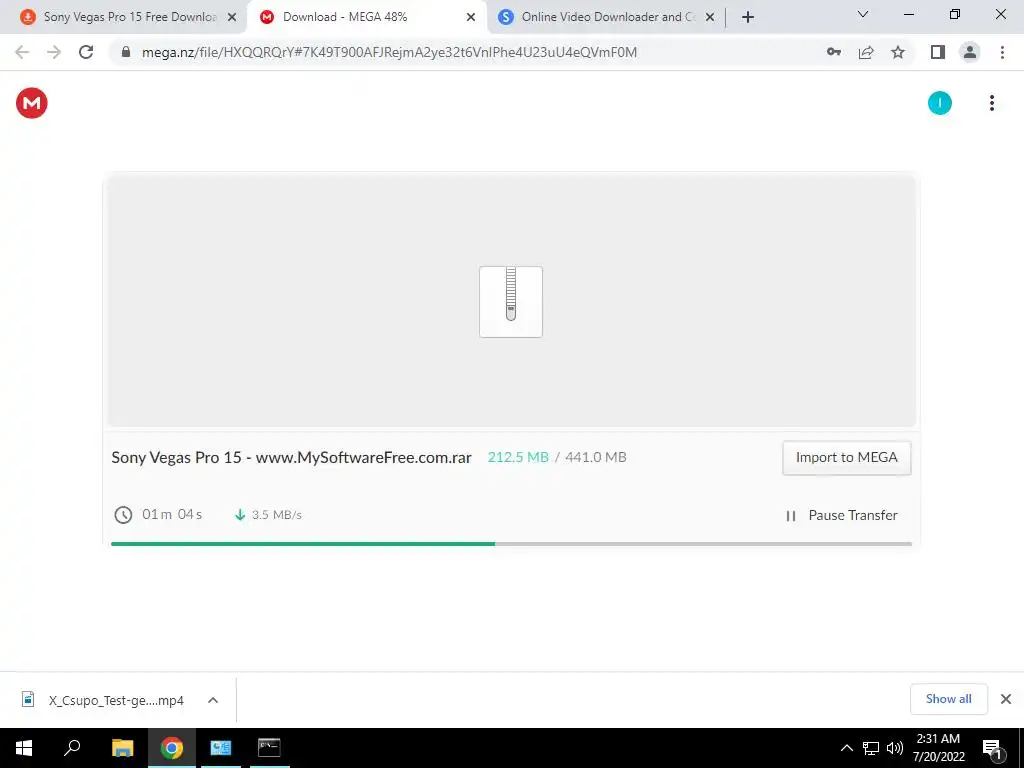The height and width of the screenshot is (768, 1024).
Task: Open the saved passwords key icon
Action: [834, 52]
